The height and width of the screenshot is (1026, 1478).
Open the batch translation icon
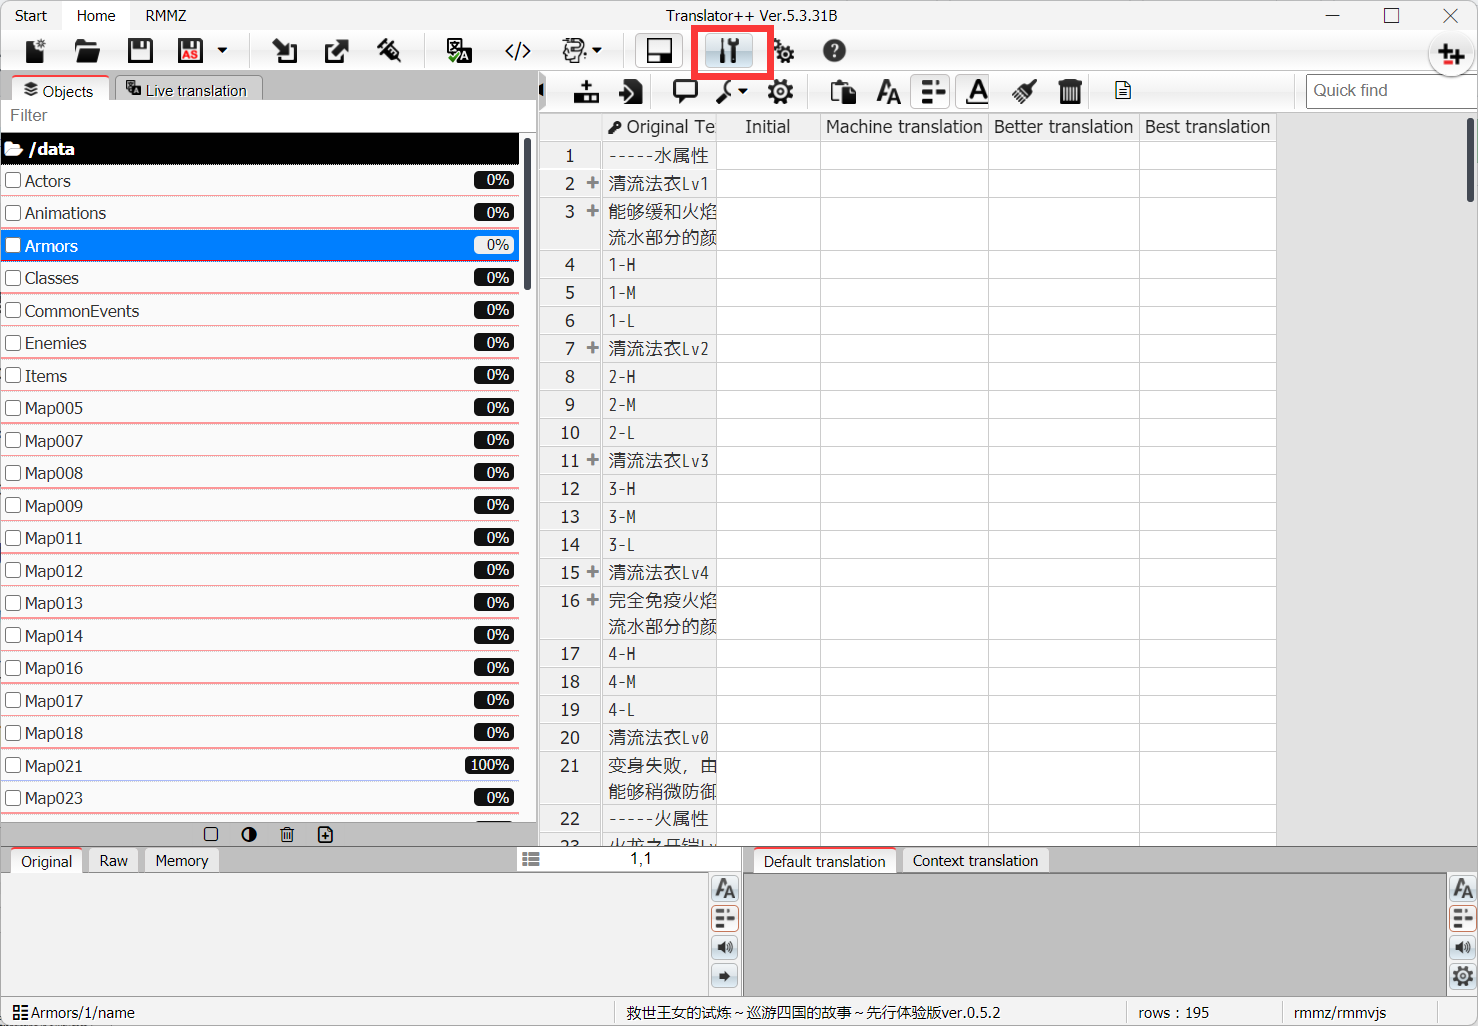tap(459, 51)
